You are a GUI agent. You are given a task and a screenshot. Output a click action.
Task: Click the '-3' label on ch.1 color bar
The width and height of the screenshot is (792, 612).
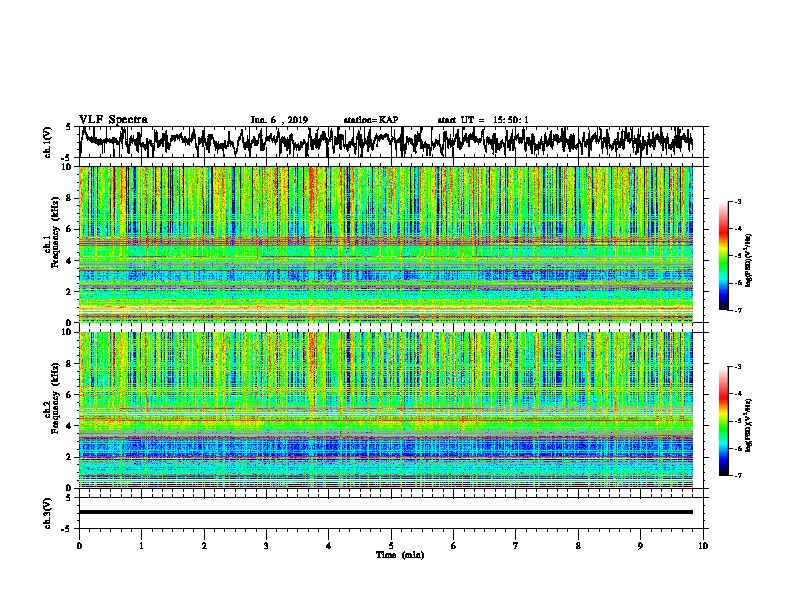click(x=737, y=201)
